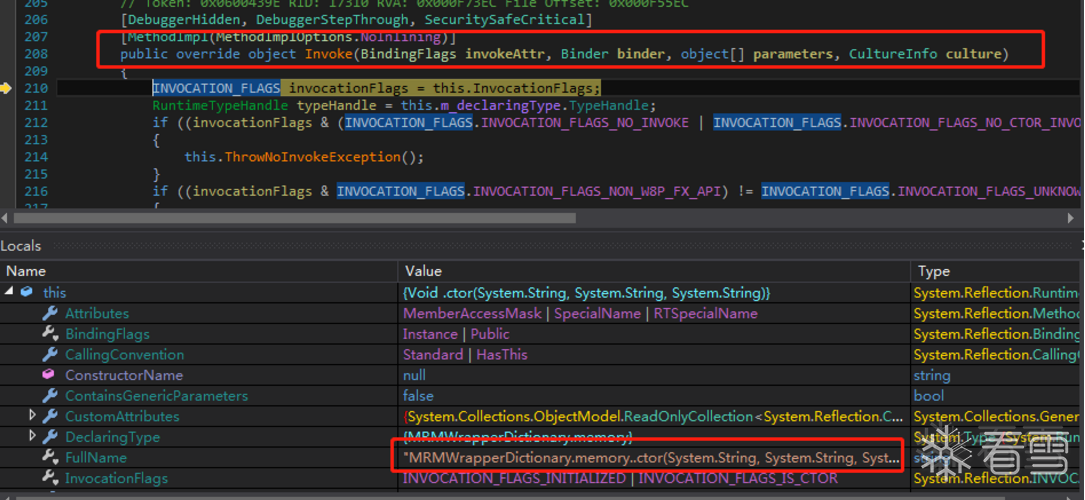1085x500 pixels.
Task: Select the ContainsGenericParameters property name
Action: (x=156, y=396)
